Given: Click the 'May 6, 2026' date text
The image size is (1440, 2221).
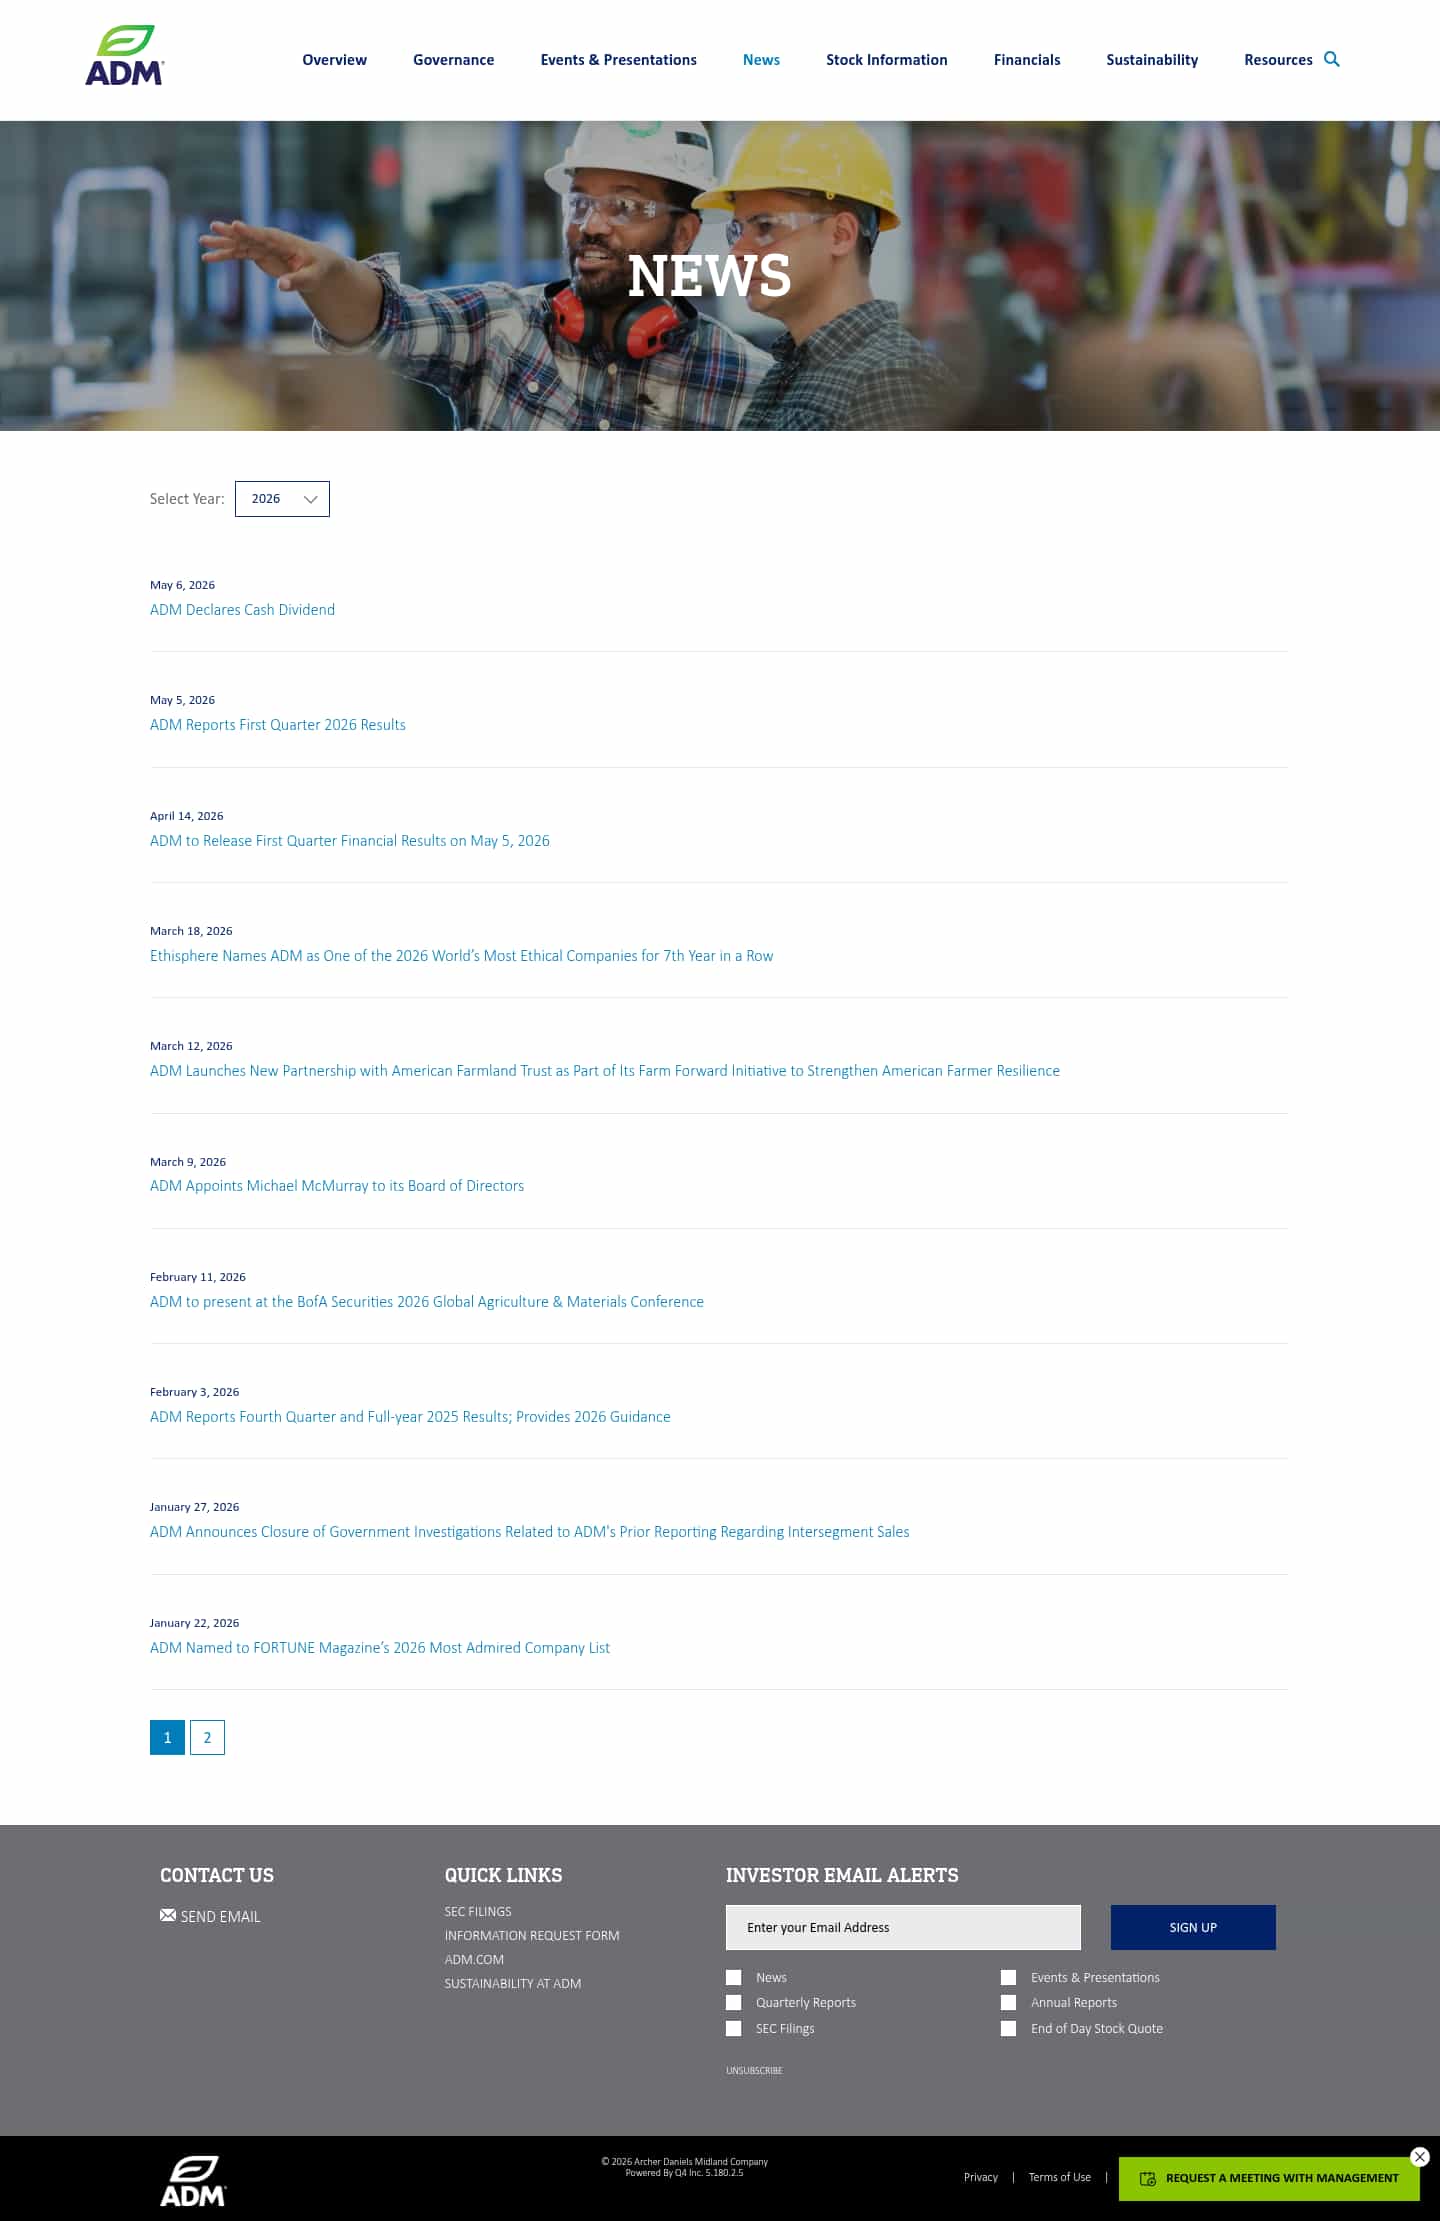Looking at the screenshot, I should pos(182,585).
